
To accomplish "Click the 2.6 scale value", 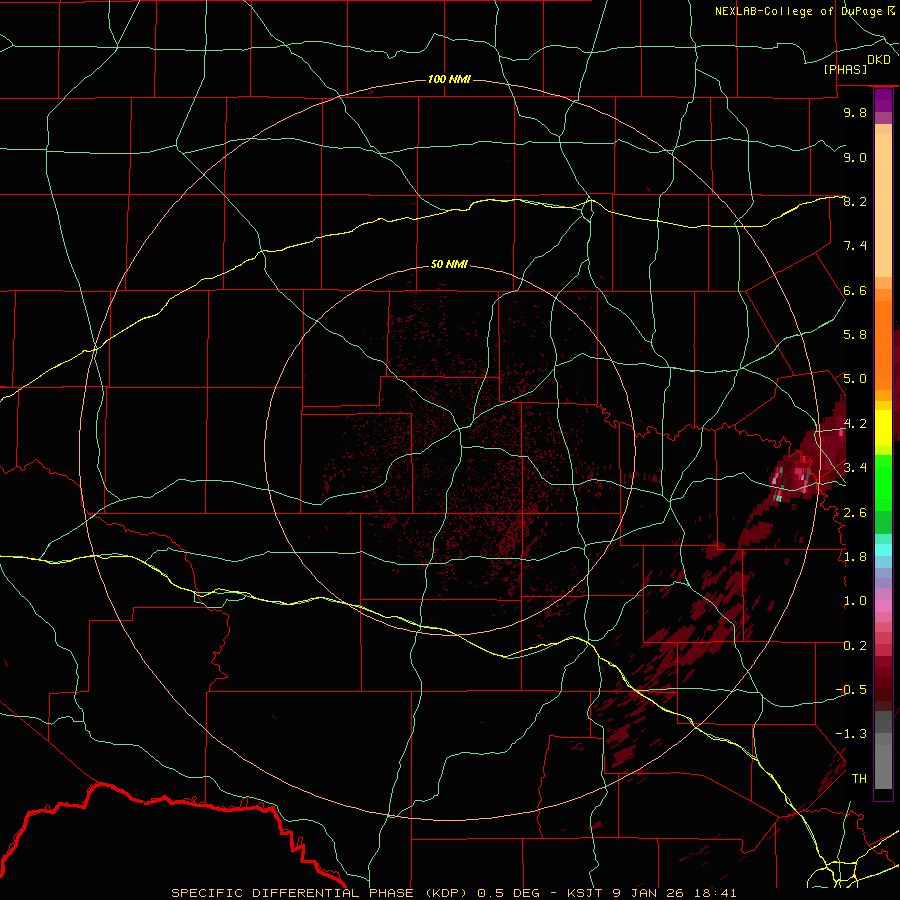I will [x=855, y=513].
